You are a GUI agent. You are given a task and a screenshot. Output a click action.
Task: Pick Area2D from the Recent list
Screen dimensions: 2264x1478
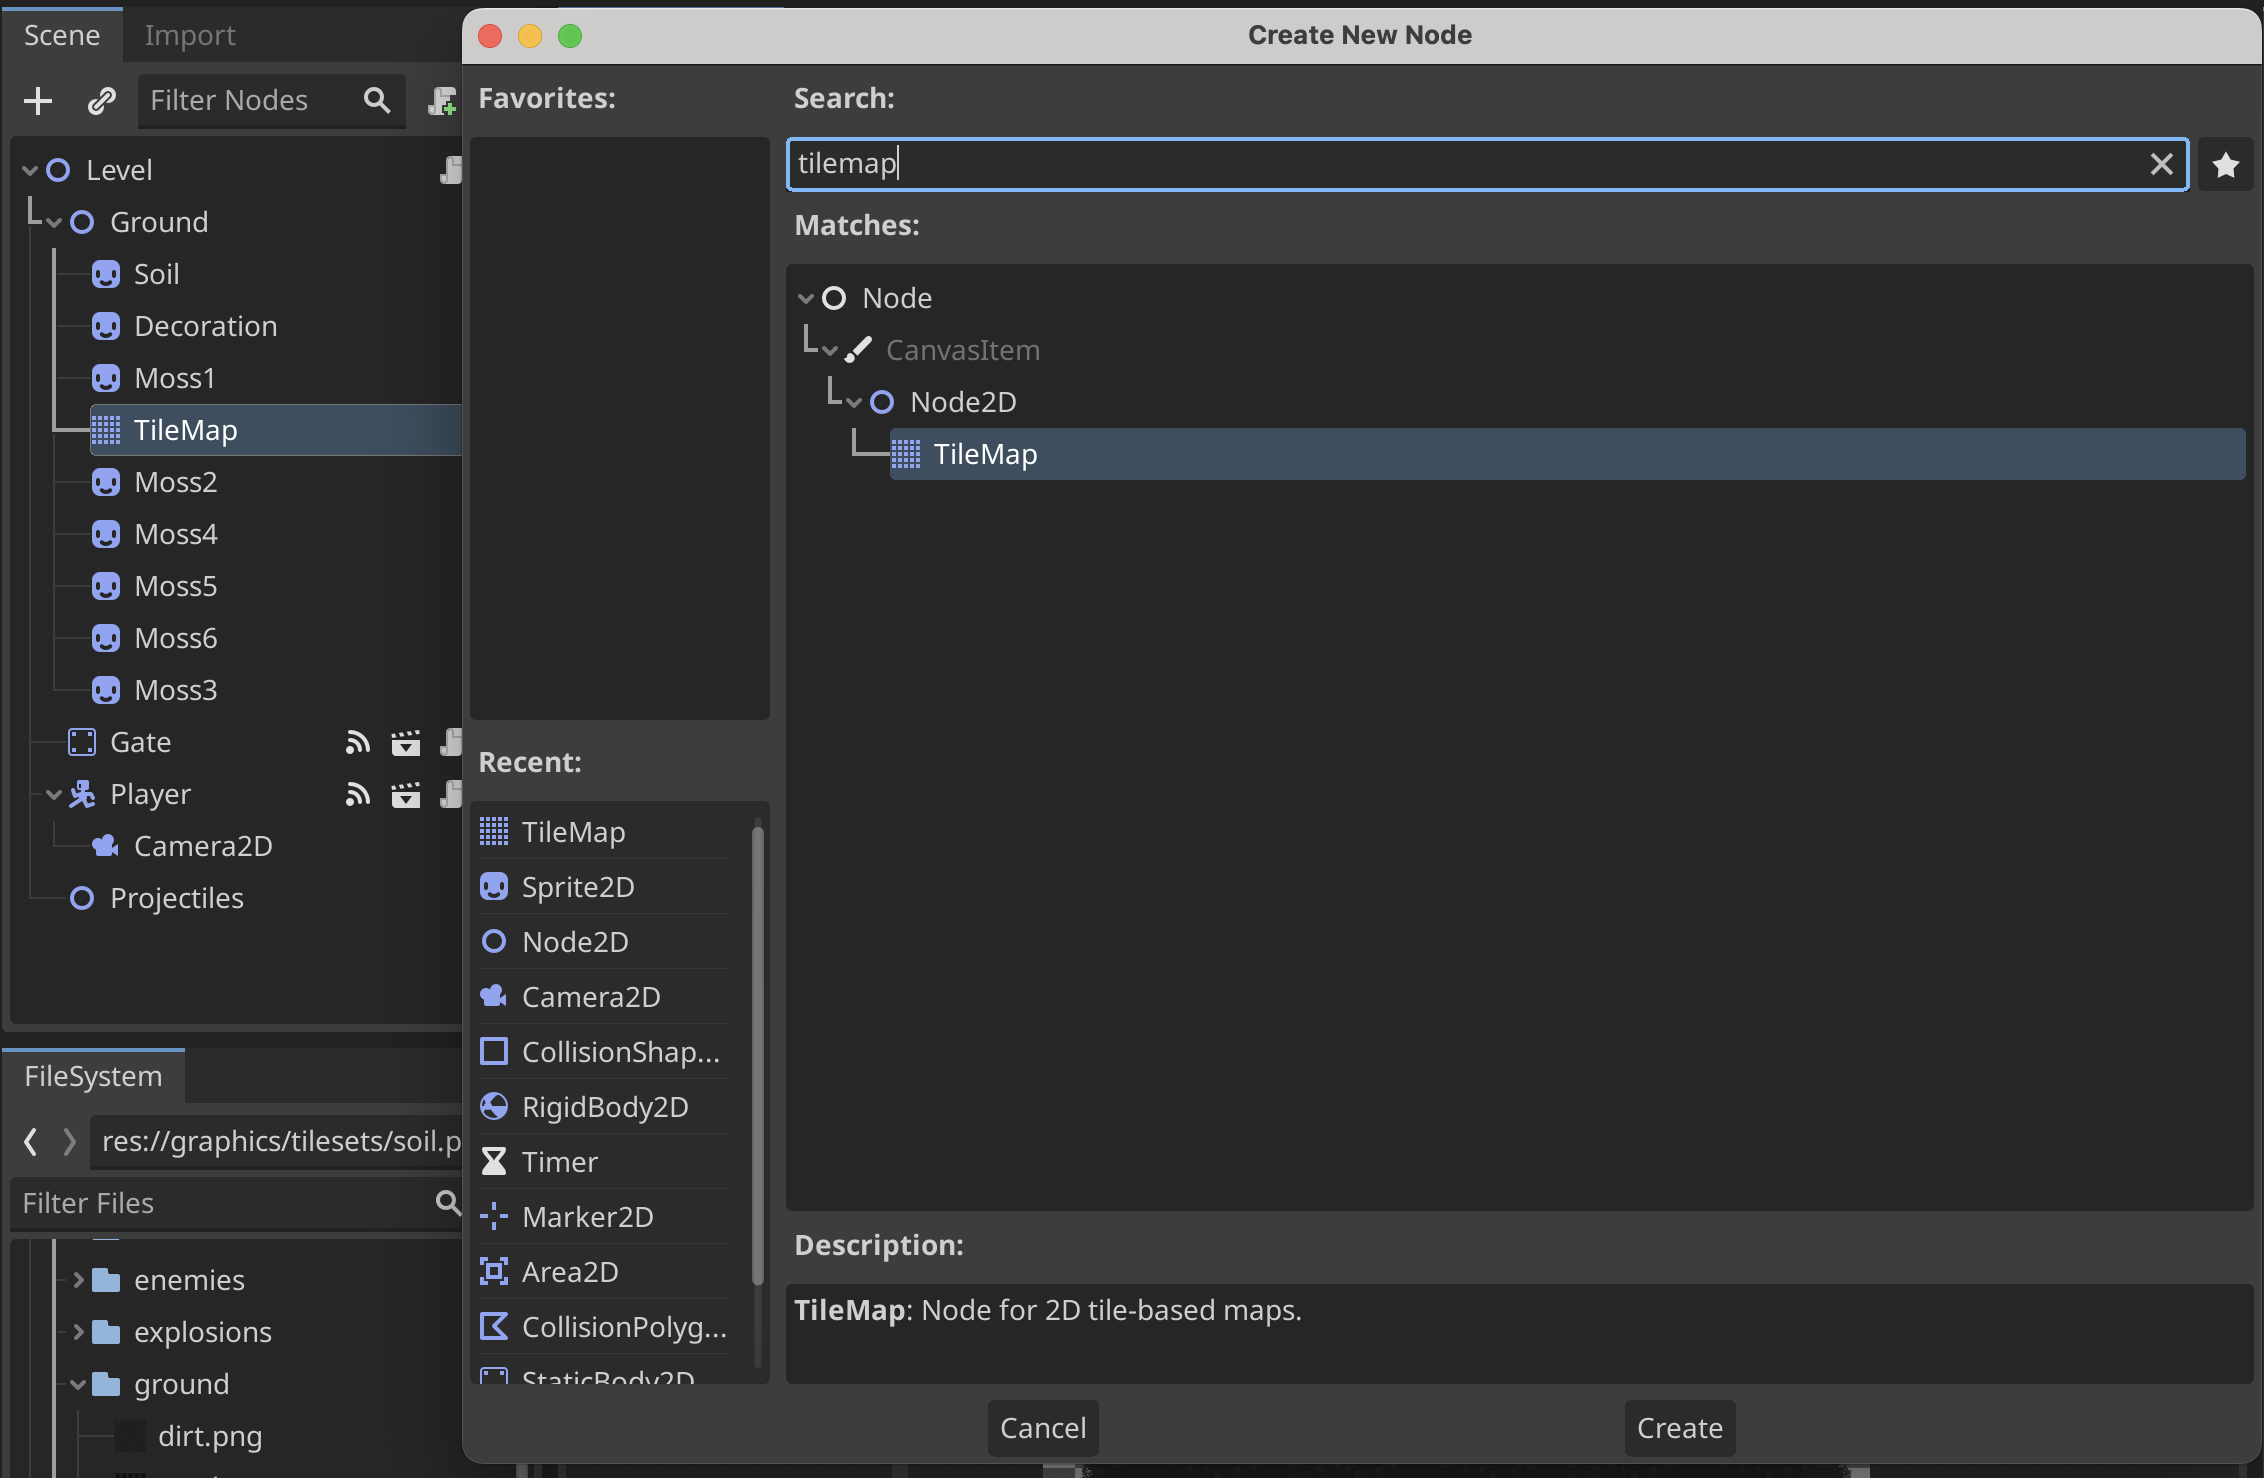(605, 1272)
